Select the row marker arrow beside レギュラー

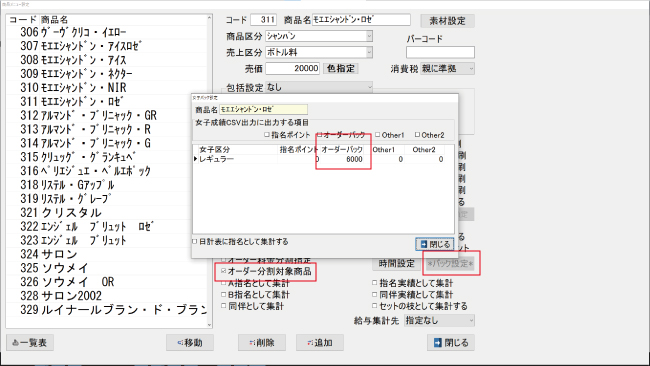195,159
